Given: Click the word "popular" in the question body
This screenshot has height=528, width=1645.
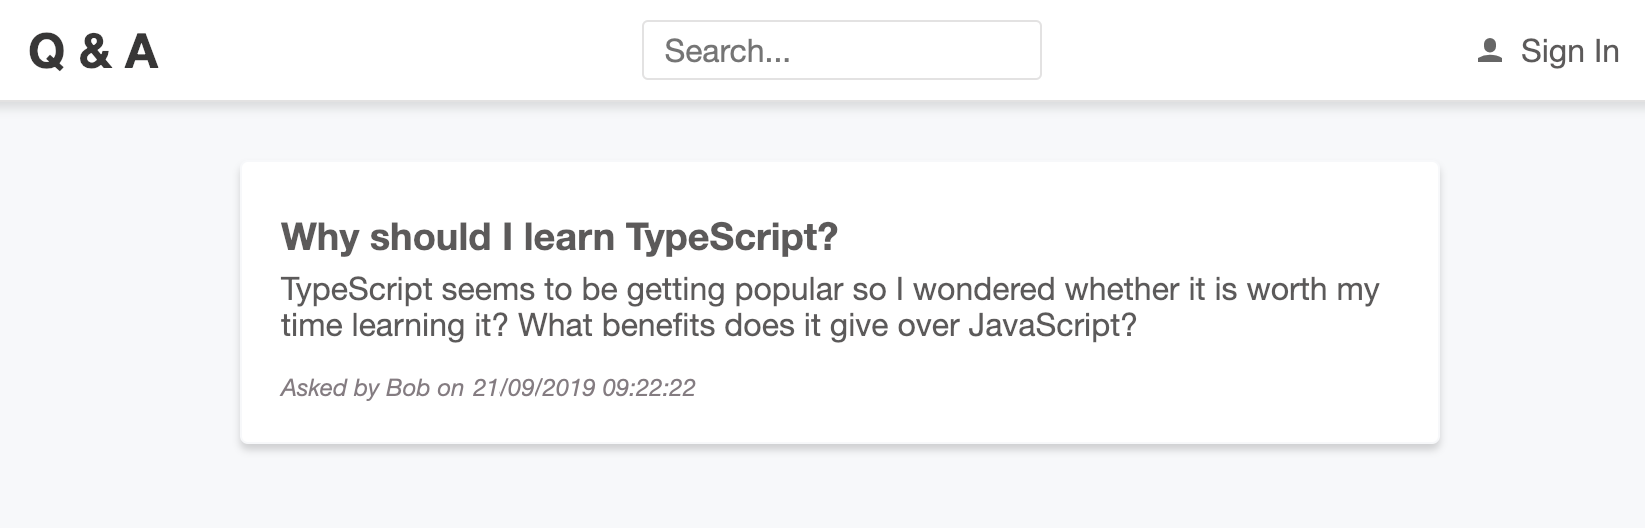Looking at the screenshot, I should pos(789,290).
